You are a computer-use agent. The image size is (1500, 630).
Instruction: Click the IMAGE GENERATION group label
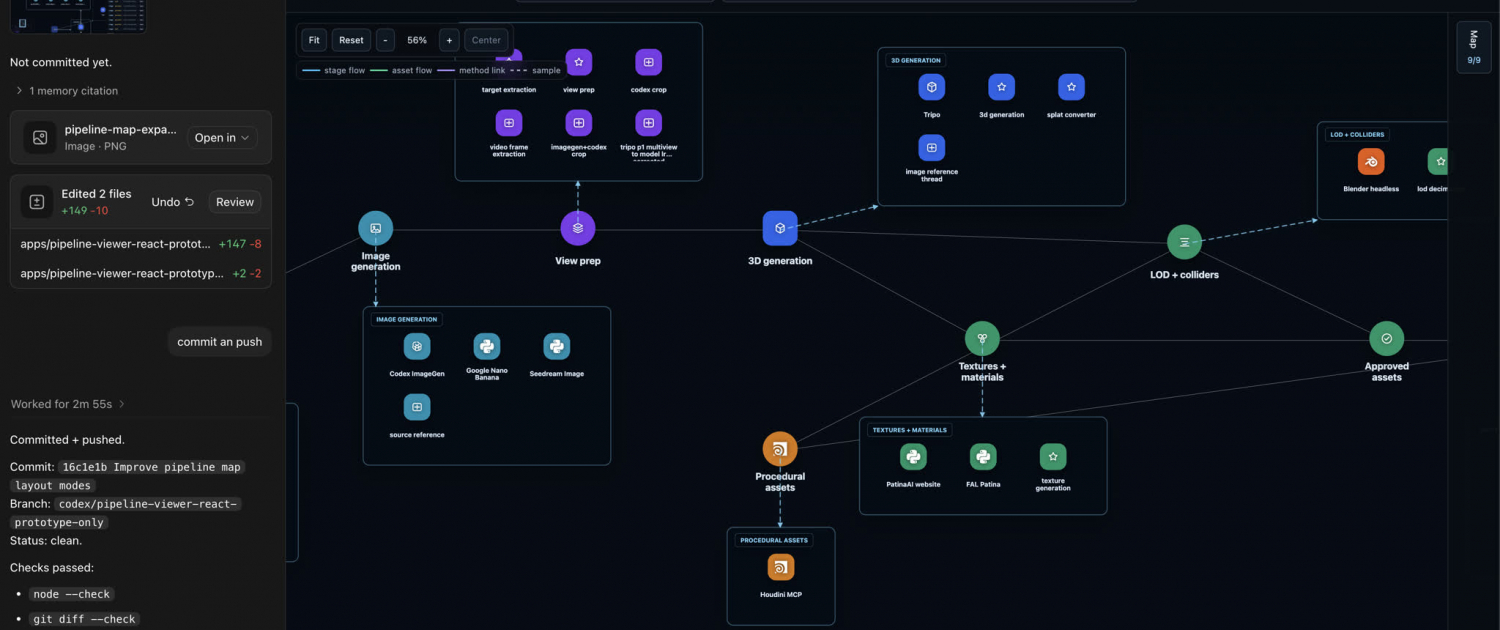click(407, 319)
